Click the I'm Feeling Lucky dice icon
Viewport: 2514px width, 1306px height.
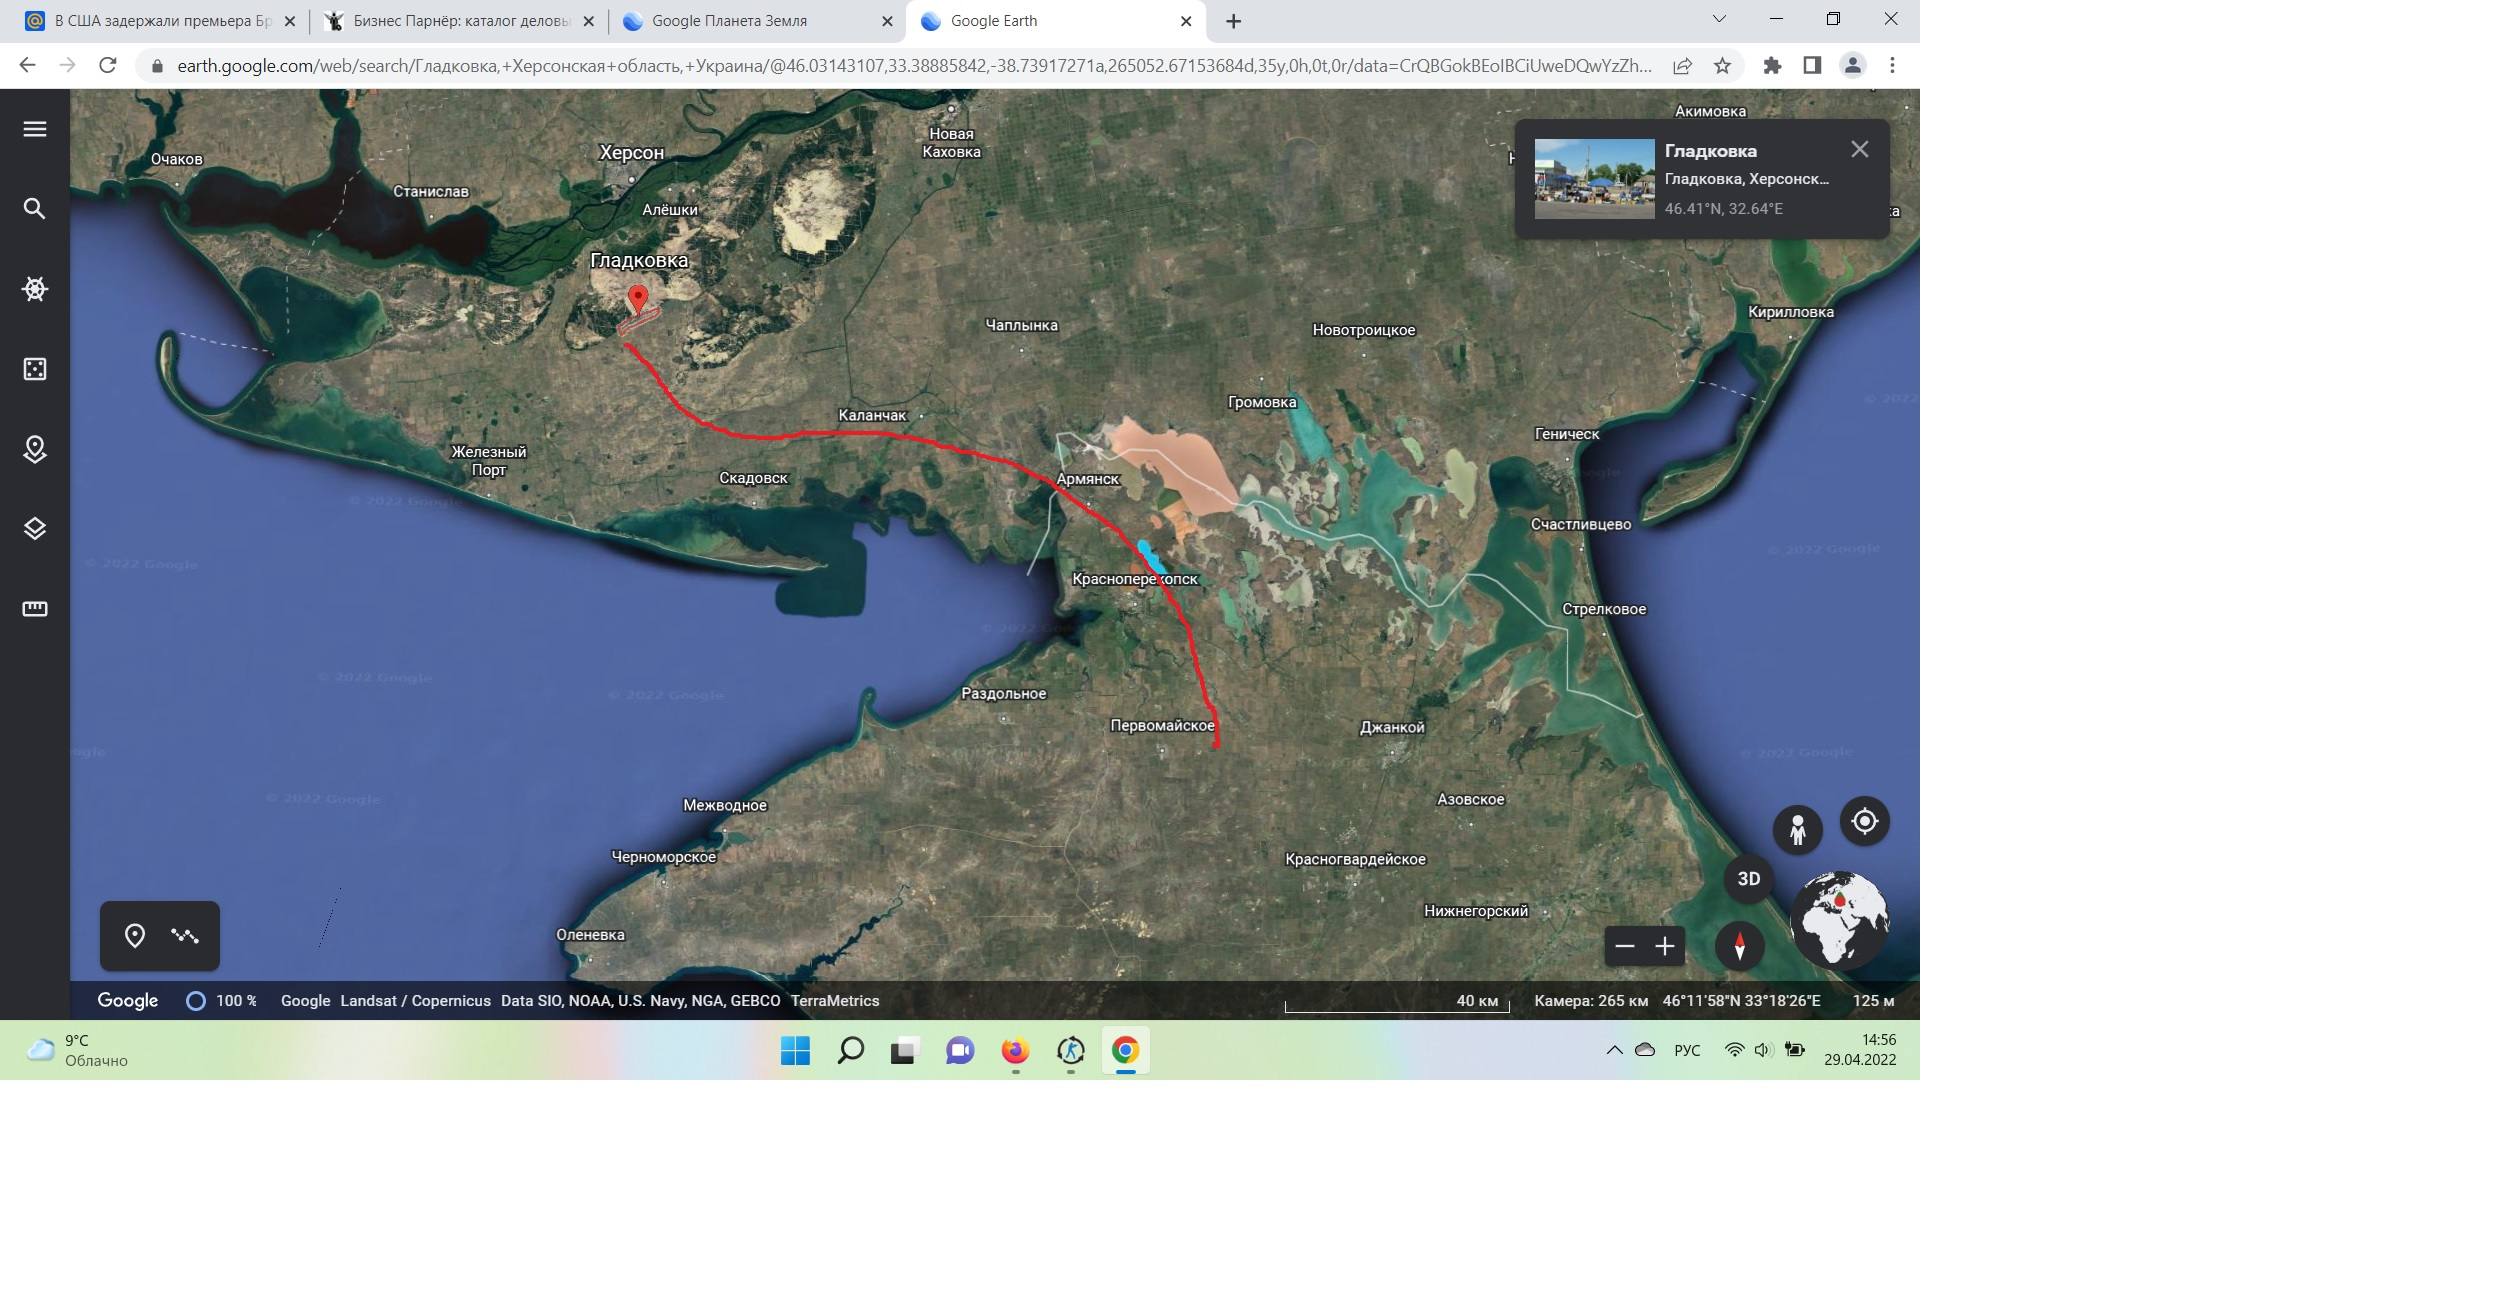(x=35, y=369)
